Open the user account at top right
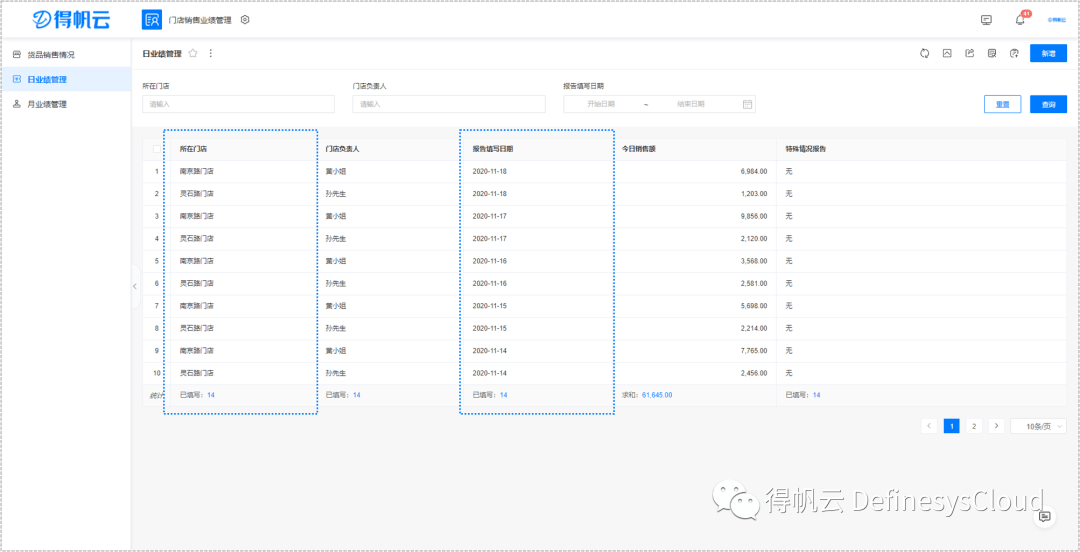Screen dimensions: 1080x552 point(1056,20)
